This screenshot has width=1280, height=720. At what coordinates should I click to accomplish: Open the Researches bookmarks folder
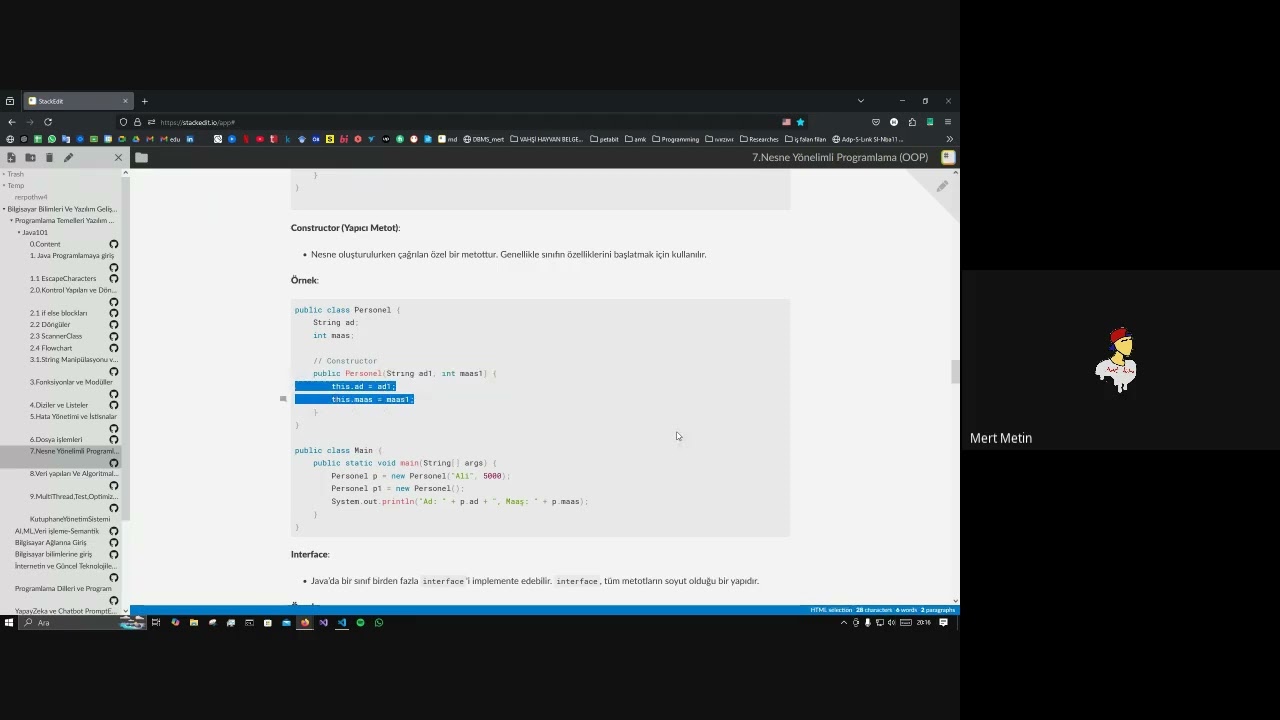coord(759,139)
